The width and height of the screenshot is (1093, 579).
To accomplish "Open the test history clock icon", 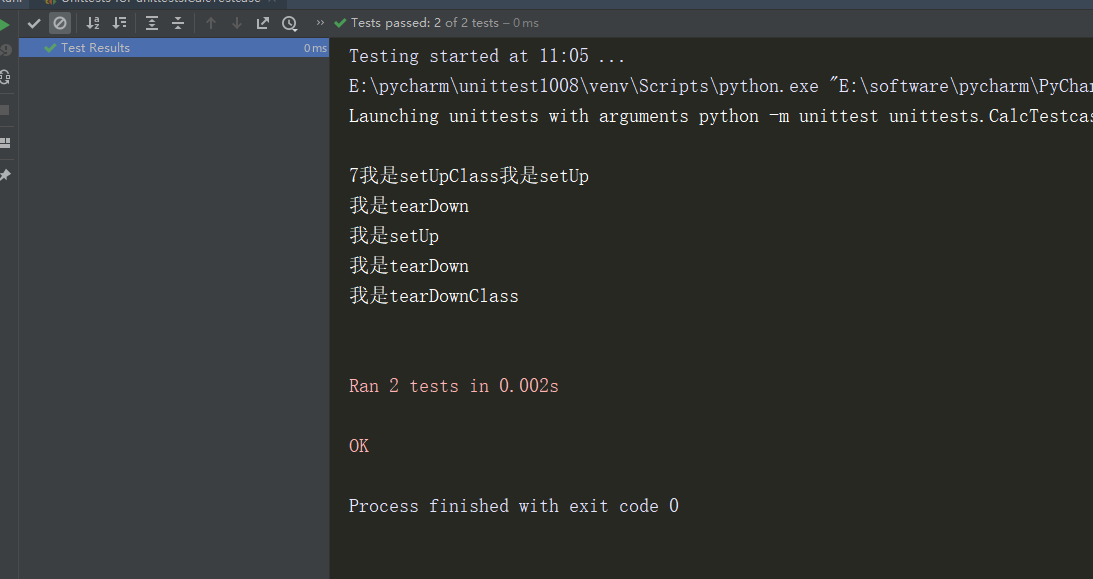I will pos(289,22).
